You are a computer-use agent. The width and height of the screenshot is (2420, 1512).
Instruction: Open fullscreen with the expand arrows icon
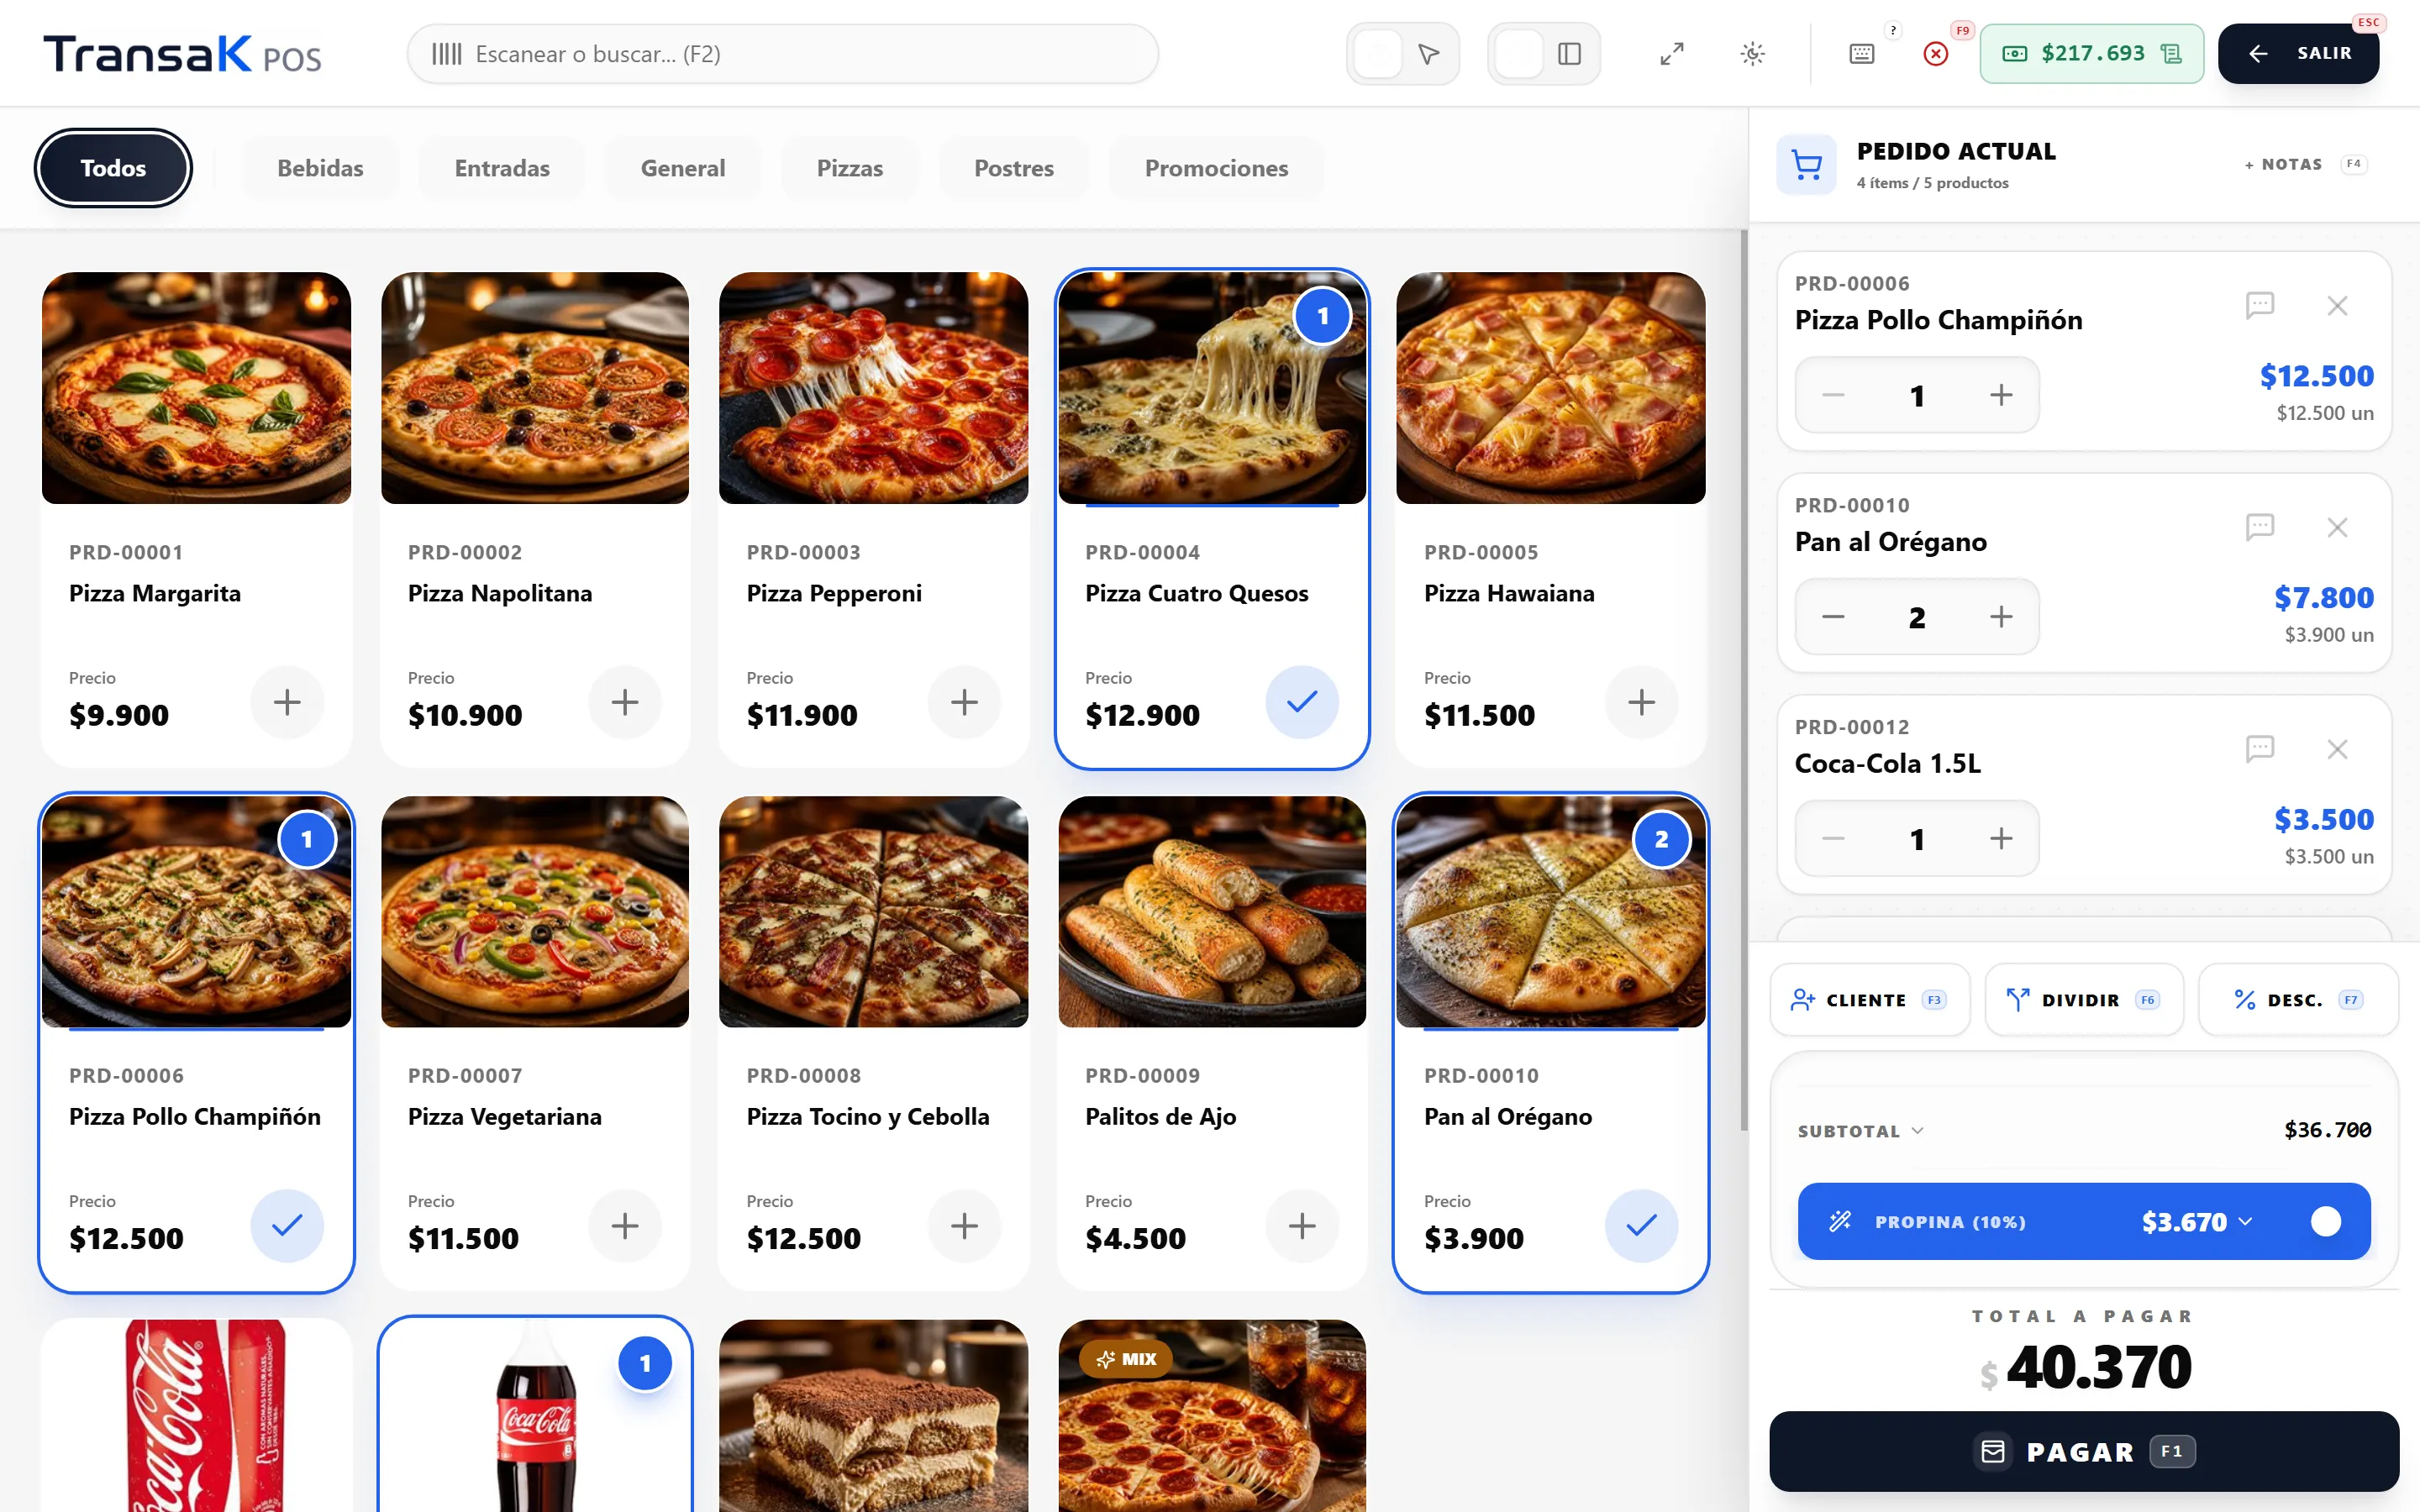(1672, 54)
